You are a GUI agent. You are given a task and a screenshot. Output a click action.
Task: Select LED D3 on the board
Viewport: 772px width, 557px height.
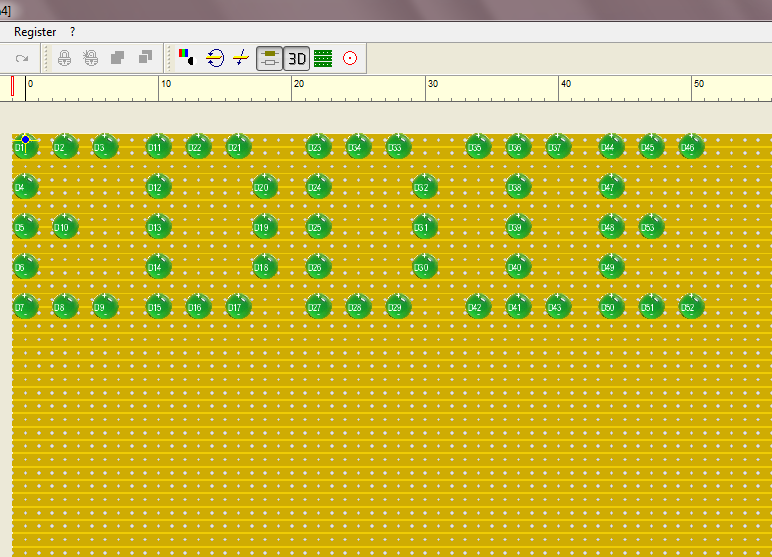tap(105, 146)
